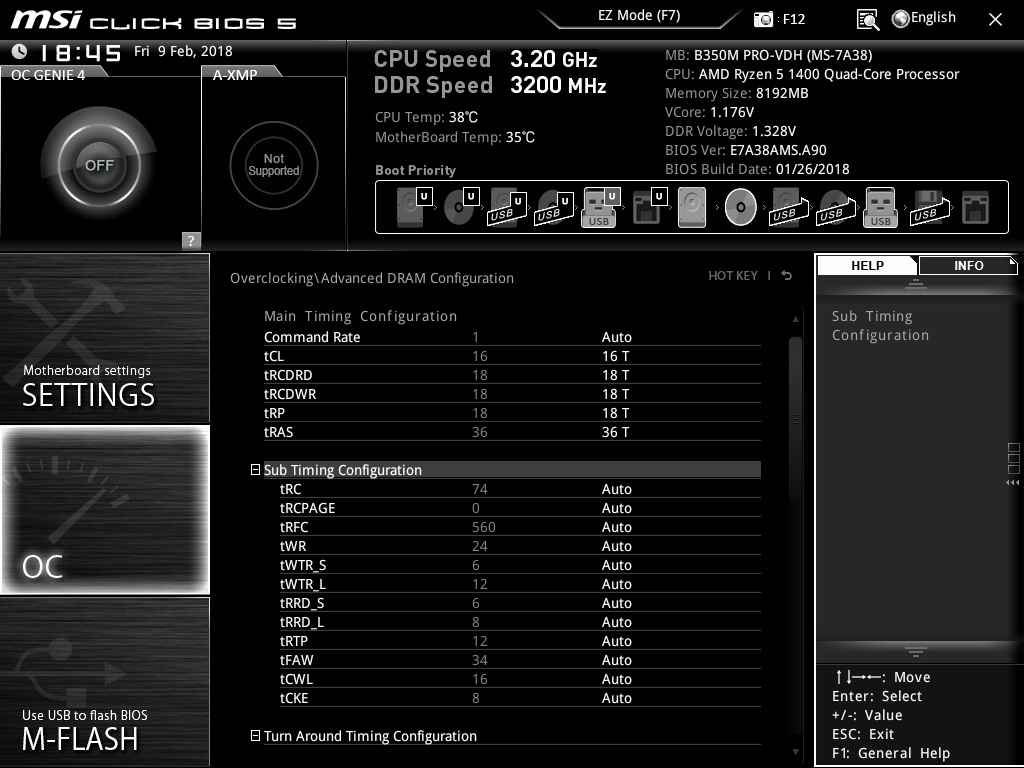Open the side panel triple-arrow handle

tap(1013, 483)
